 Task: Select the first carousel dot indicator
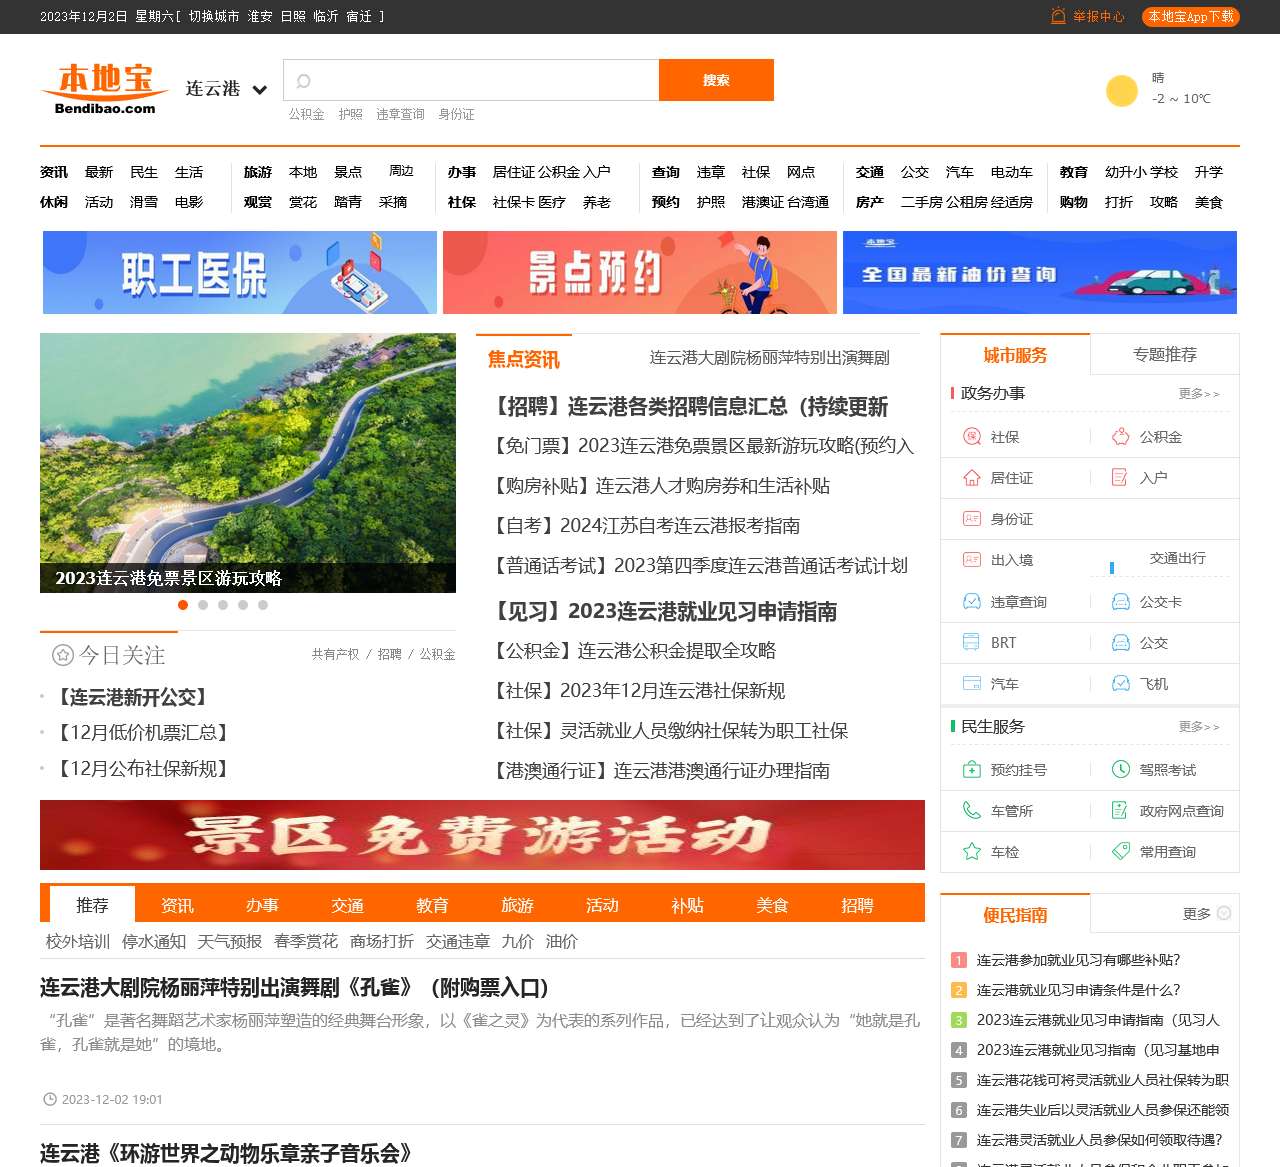(183, 605)
